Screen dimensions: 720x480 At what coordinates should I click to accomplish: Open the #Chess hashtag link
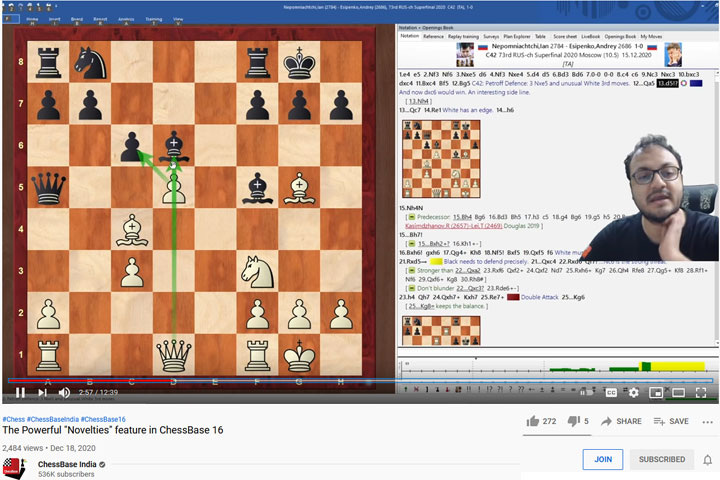tap(14, 419)
